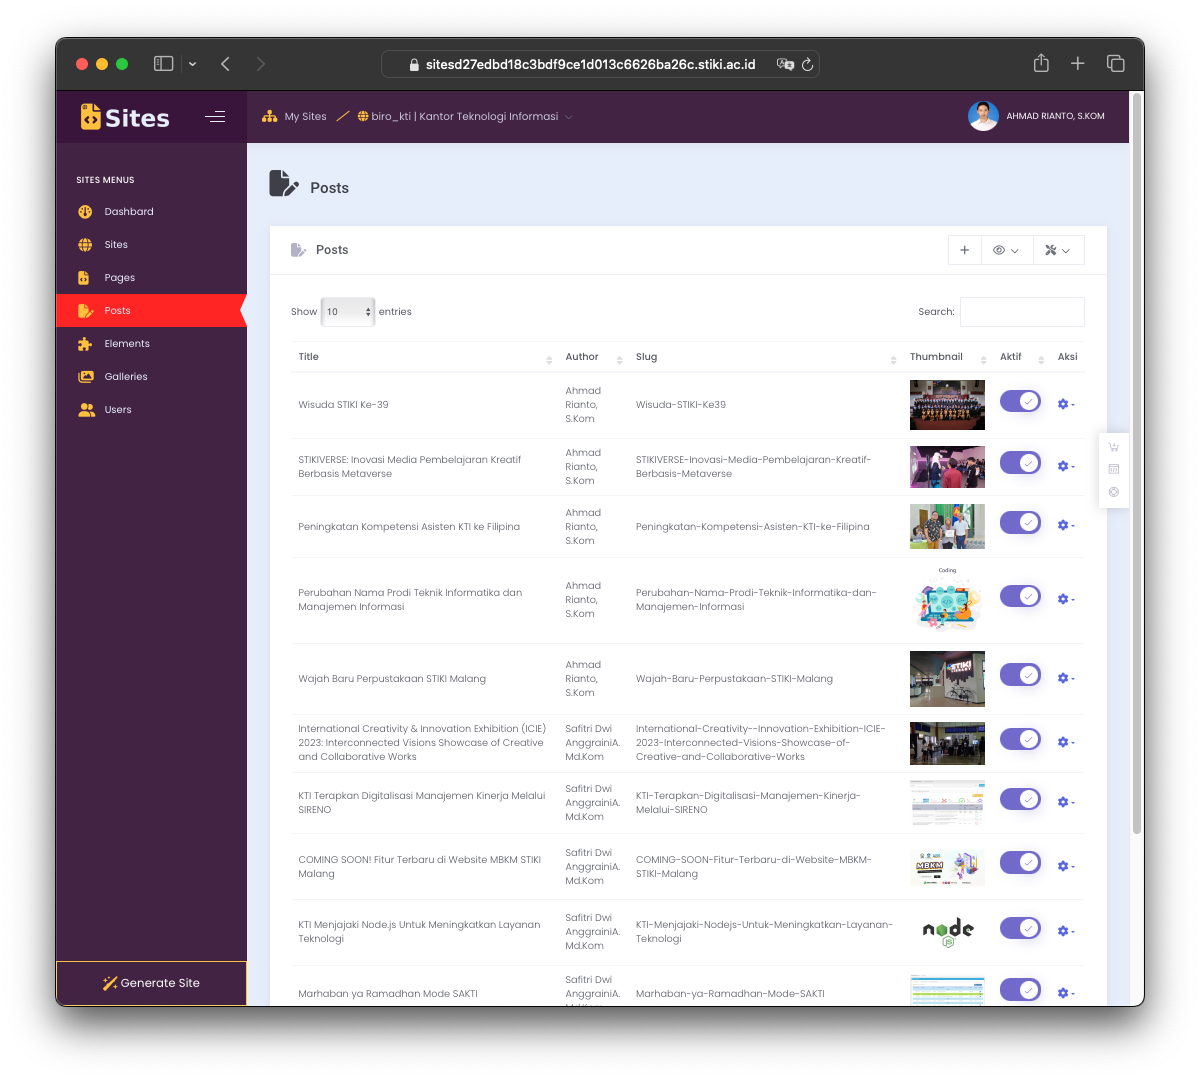Click the user profile avatar
Screen dimensions: 1200x1080
point(983,116)
